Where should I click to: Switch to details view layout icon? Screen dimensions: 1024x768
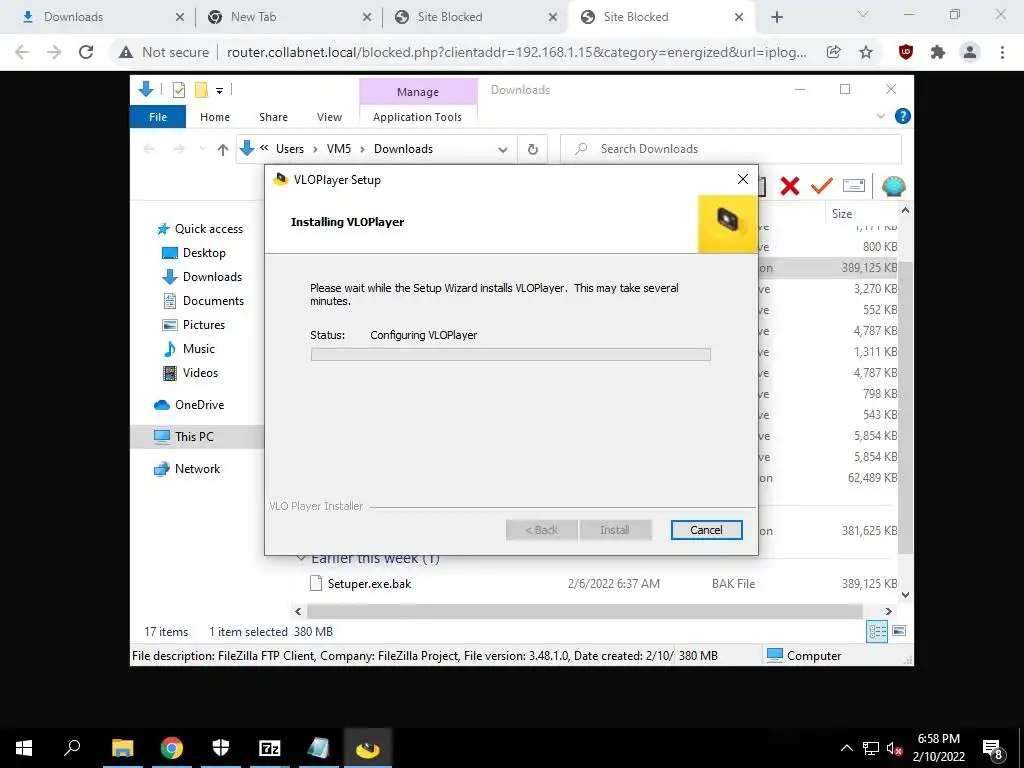pyautogui.click(x=877, y=631)
